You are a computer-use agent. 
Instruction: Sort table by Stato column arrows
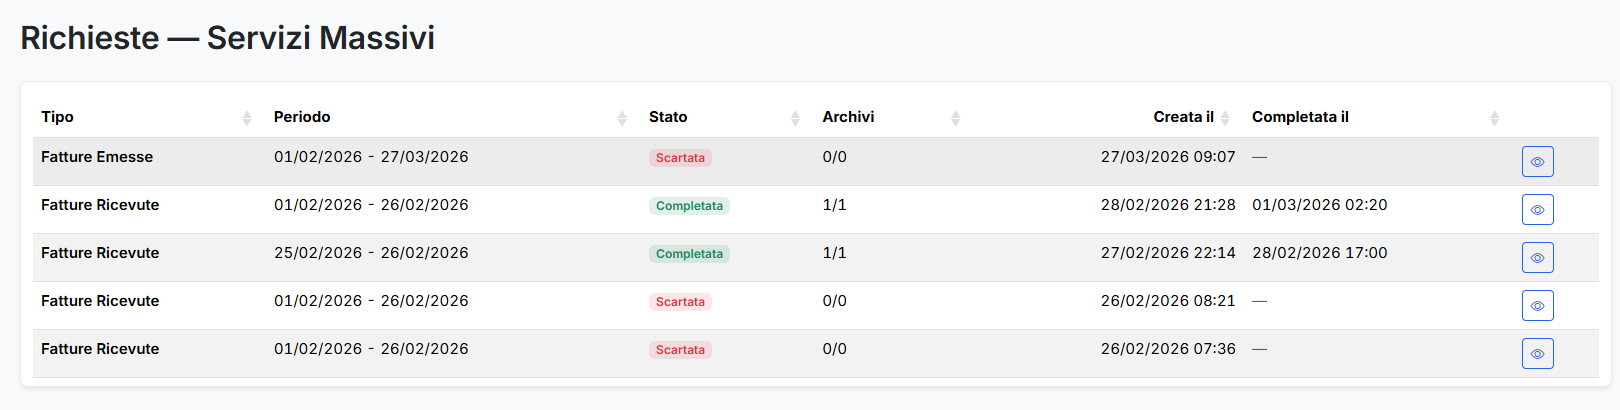click(795, 118)
